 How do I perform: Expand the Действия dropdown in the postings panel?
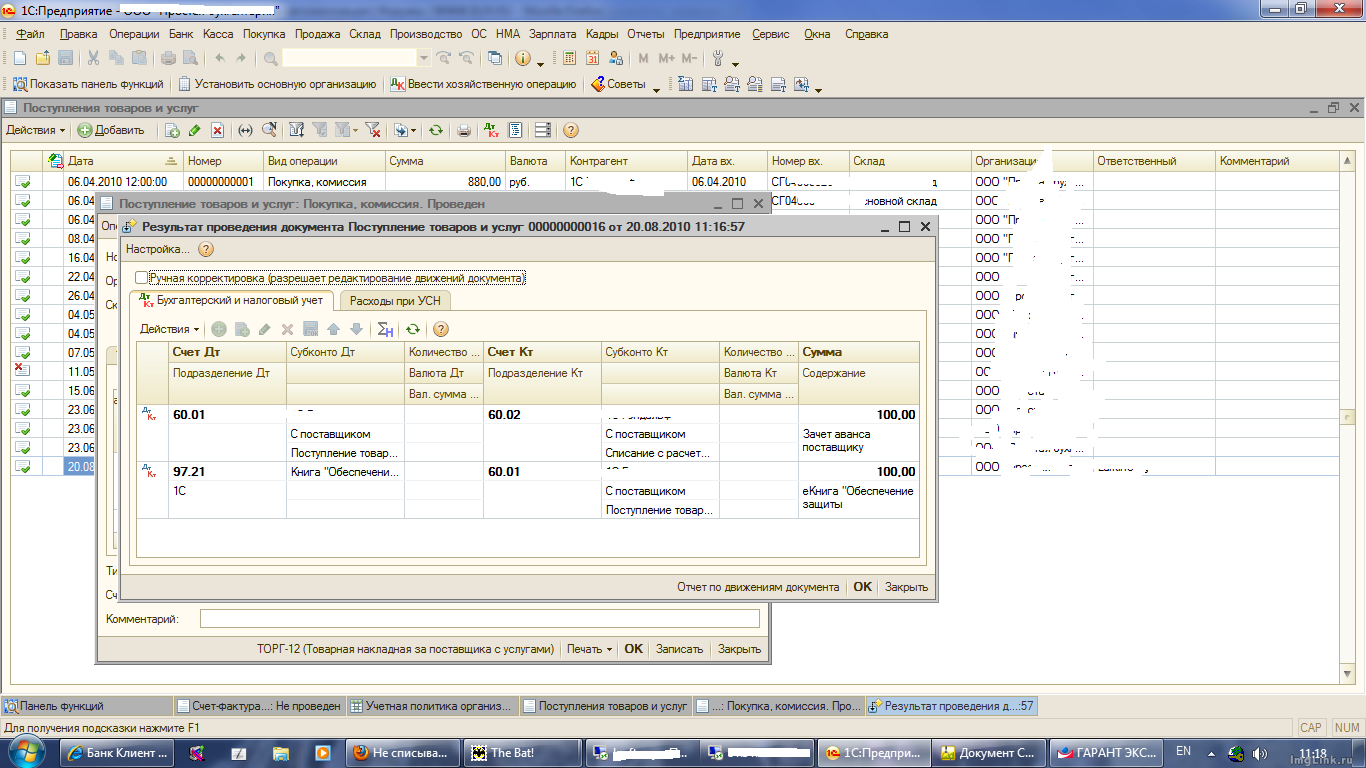(x=169, y=329)
